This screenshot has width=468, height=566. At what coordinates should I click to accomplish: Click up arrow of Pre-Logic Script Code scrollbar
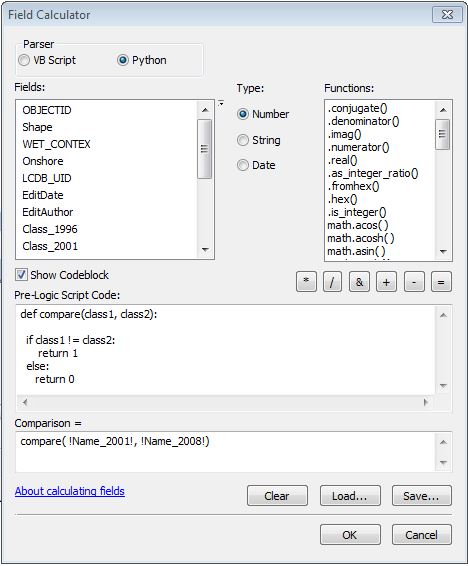443,315
